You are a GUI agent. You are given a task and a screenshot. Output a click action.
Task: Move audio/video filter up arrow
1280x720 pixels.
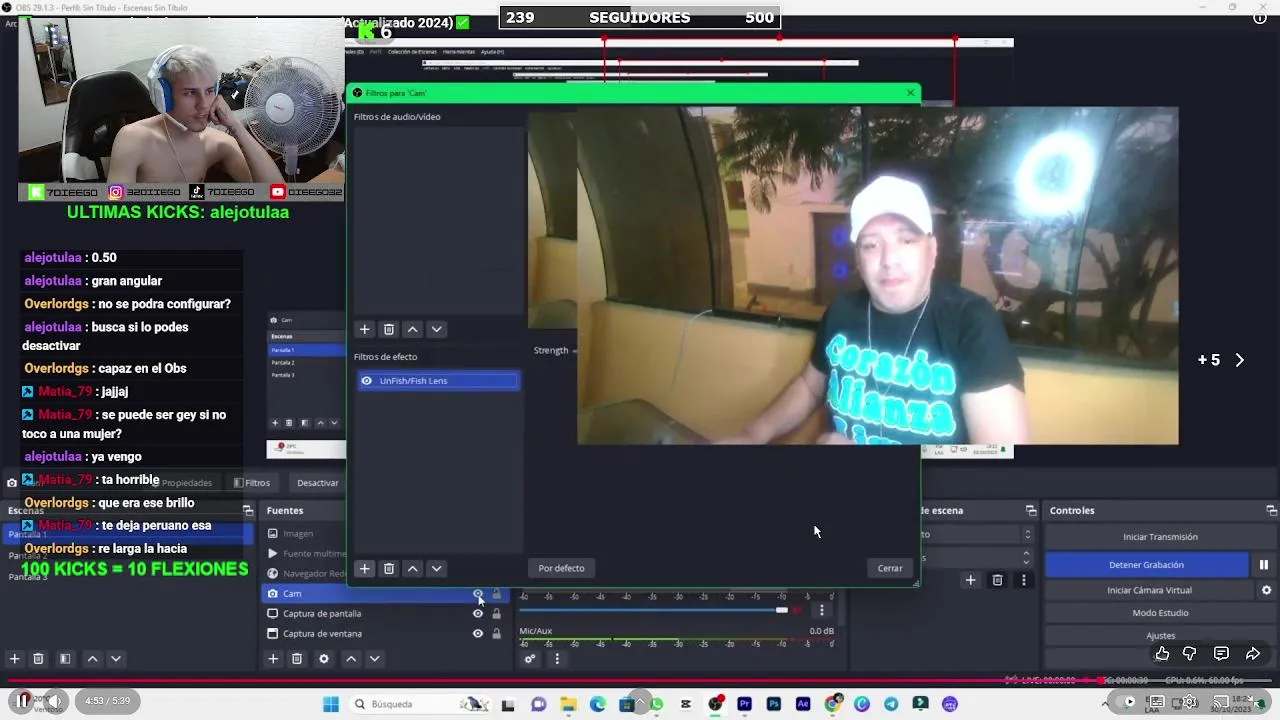(x=412, y=329)
